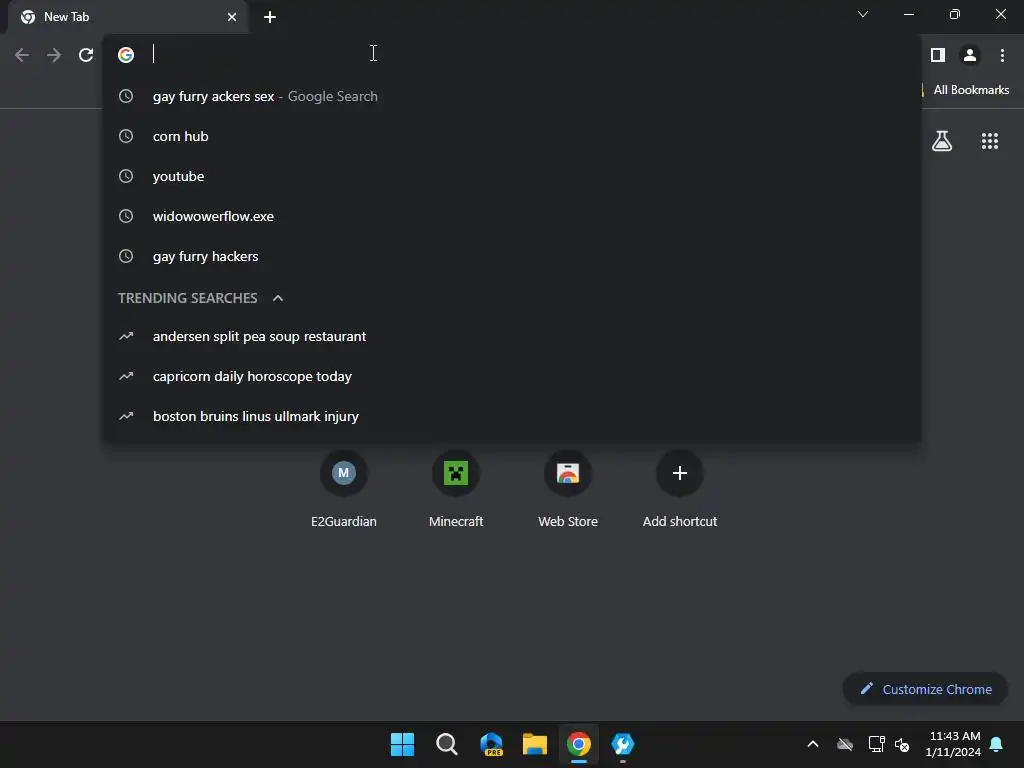Open Windows taskbar search

[447, 744]
